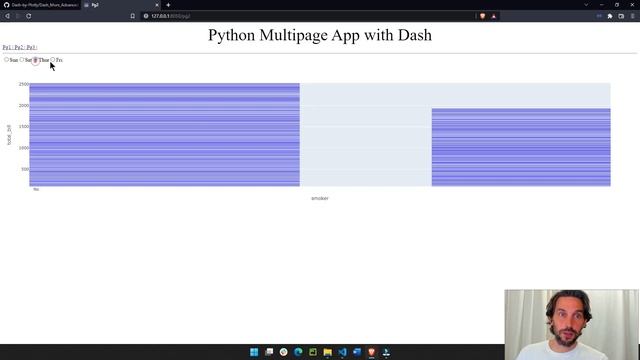Open the Pg1 page link
640x360 pixels.
7,47
